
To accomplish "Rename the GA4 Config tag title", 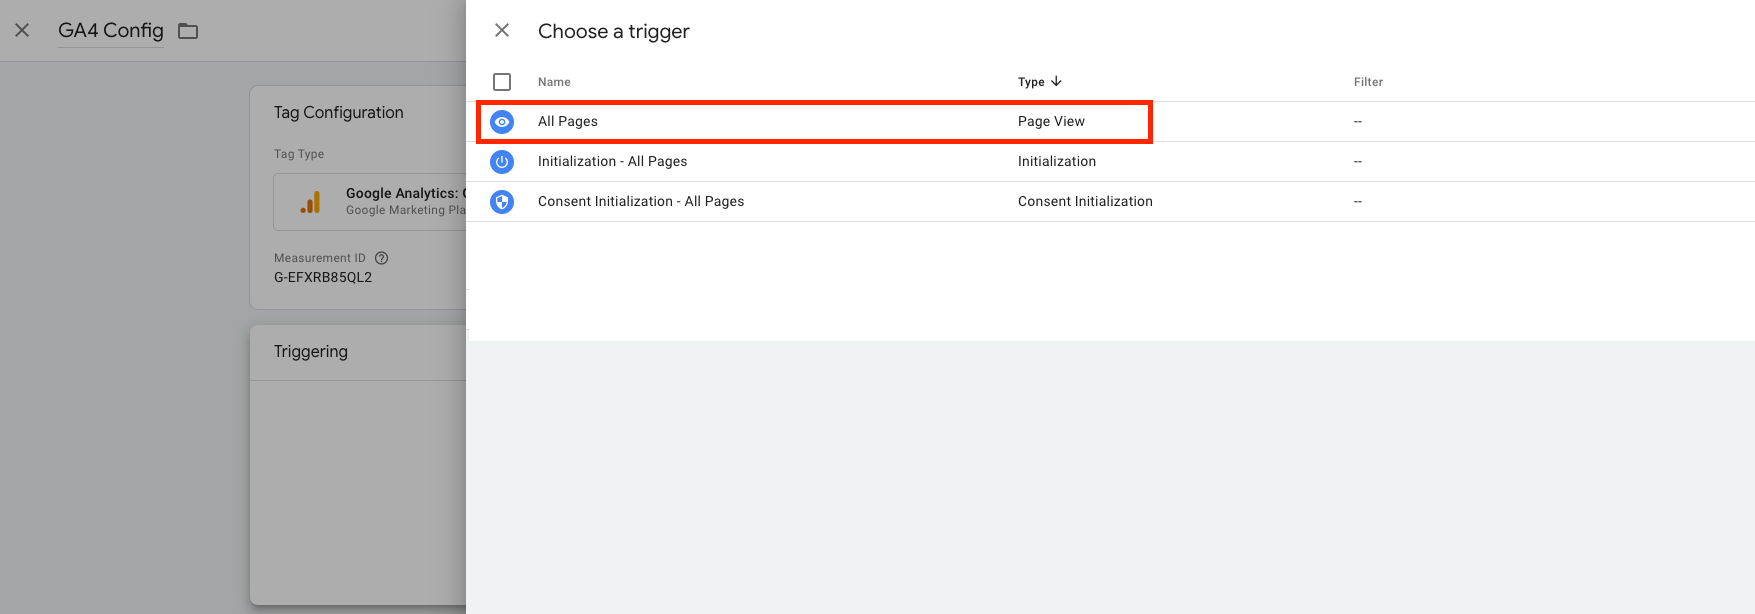I will click(111, 31).
